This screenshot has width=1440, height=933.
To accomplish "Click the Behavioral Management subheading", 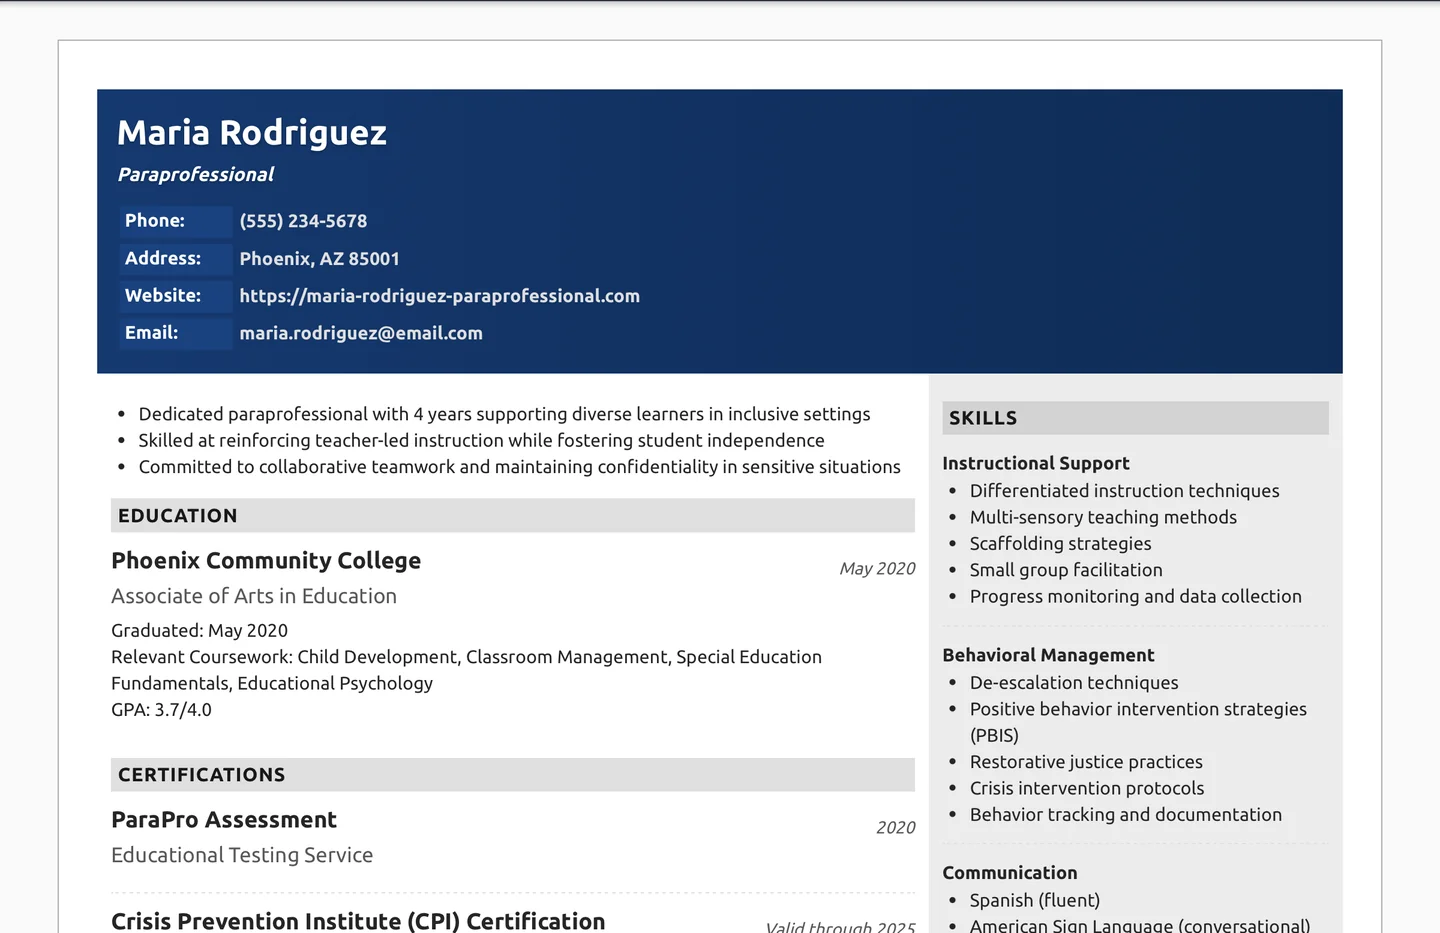I will click(x=1048, y=655).
